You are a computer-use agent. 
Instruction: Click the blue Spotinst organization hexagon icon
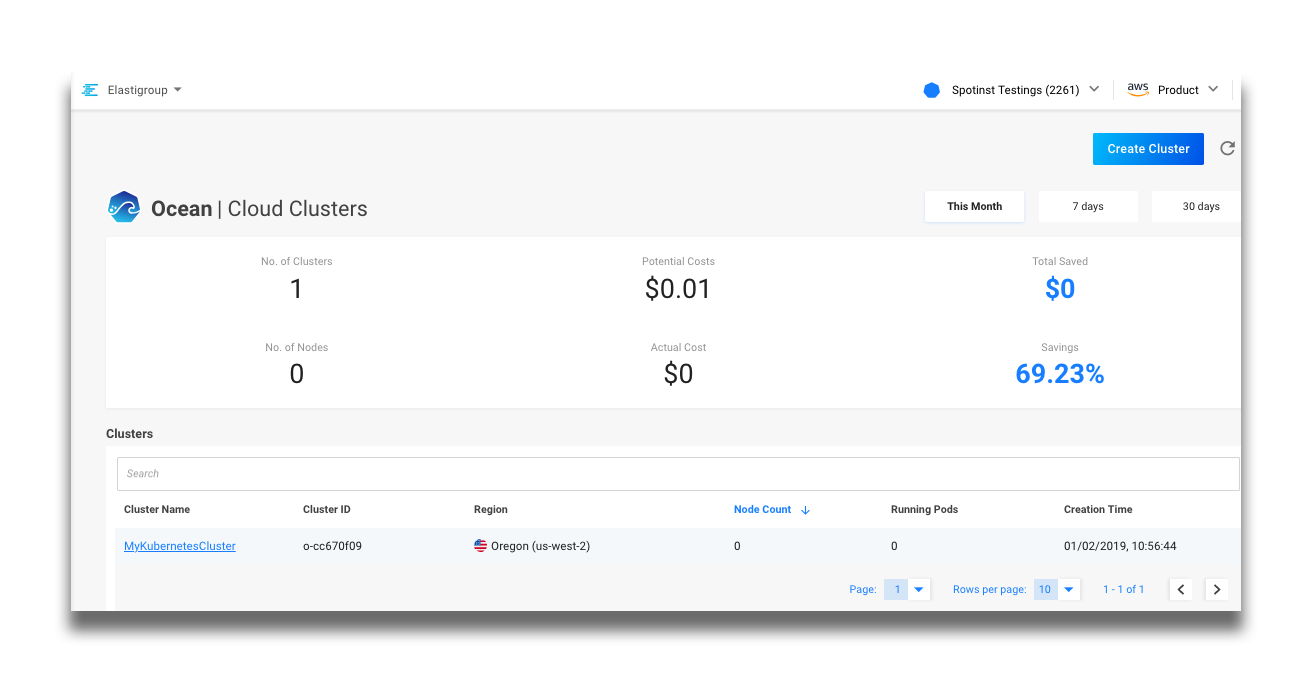(x=932, y=90)
